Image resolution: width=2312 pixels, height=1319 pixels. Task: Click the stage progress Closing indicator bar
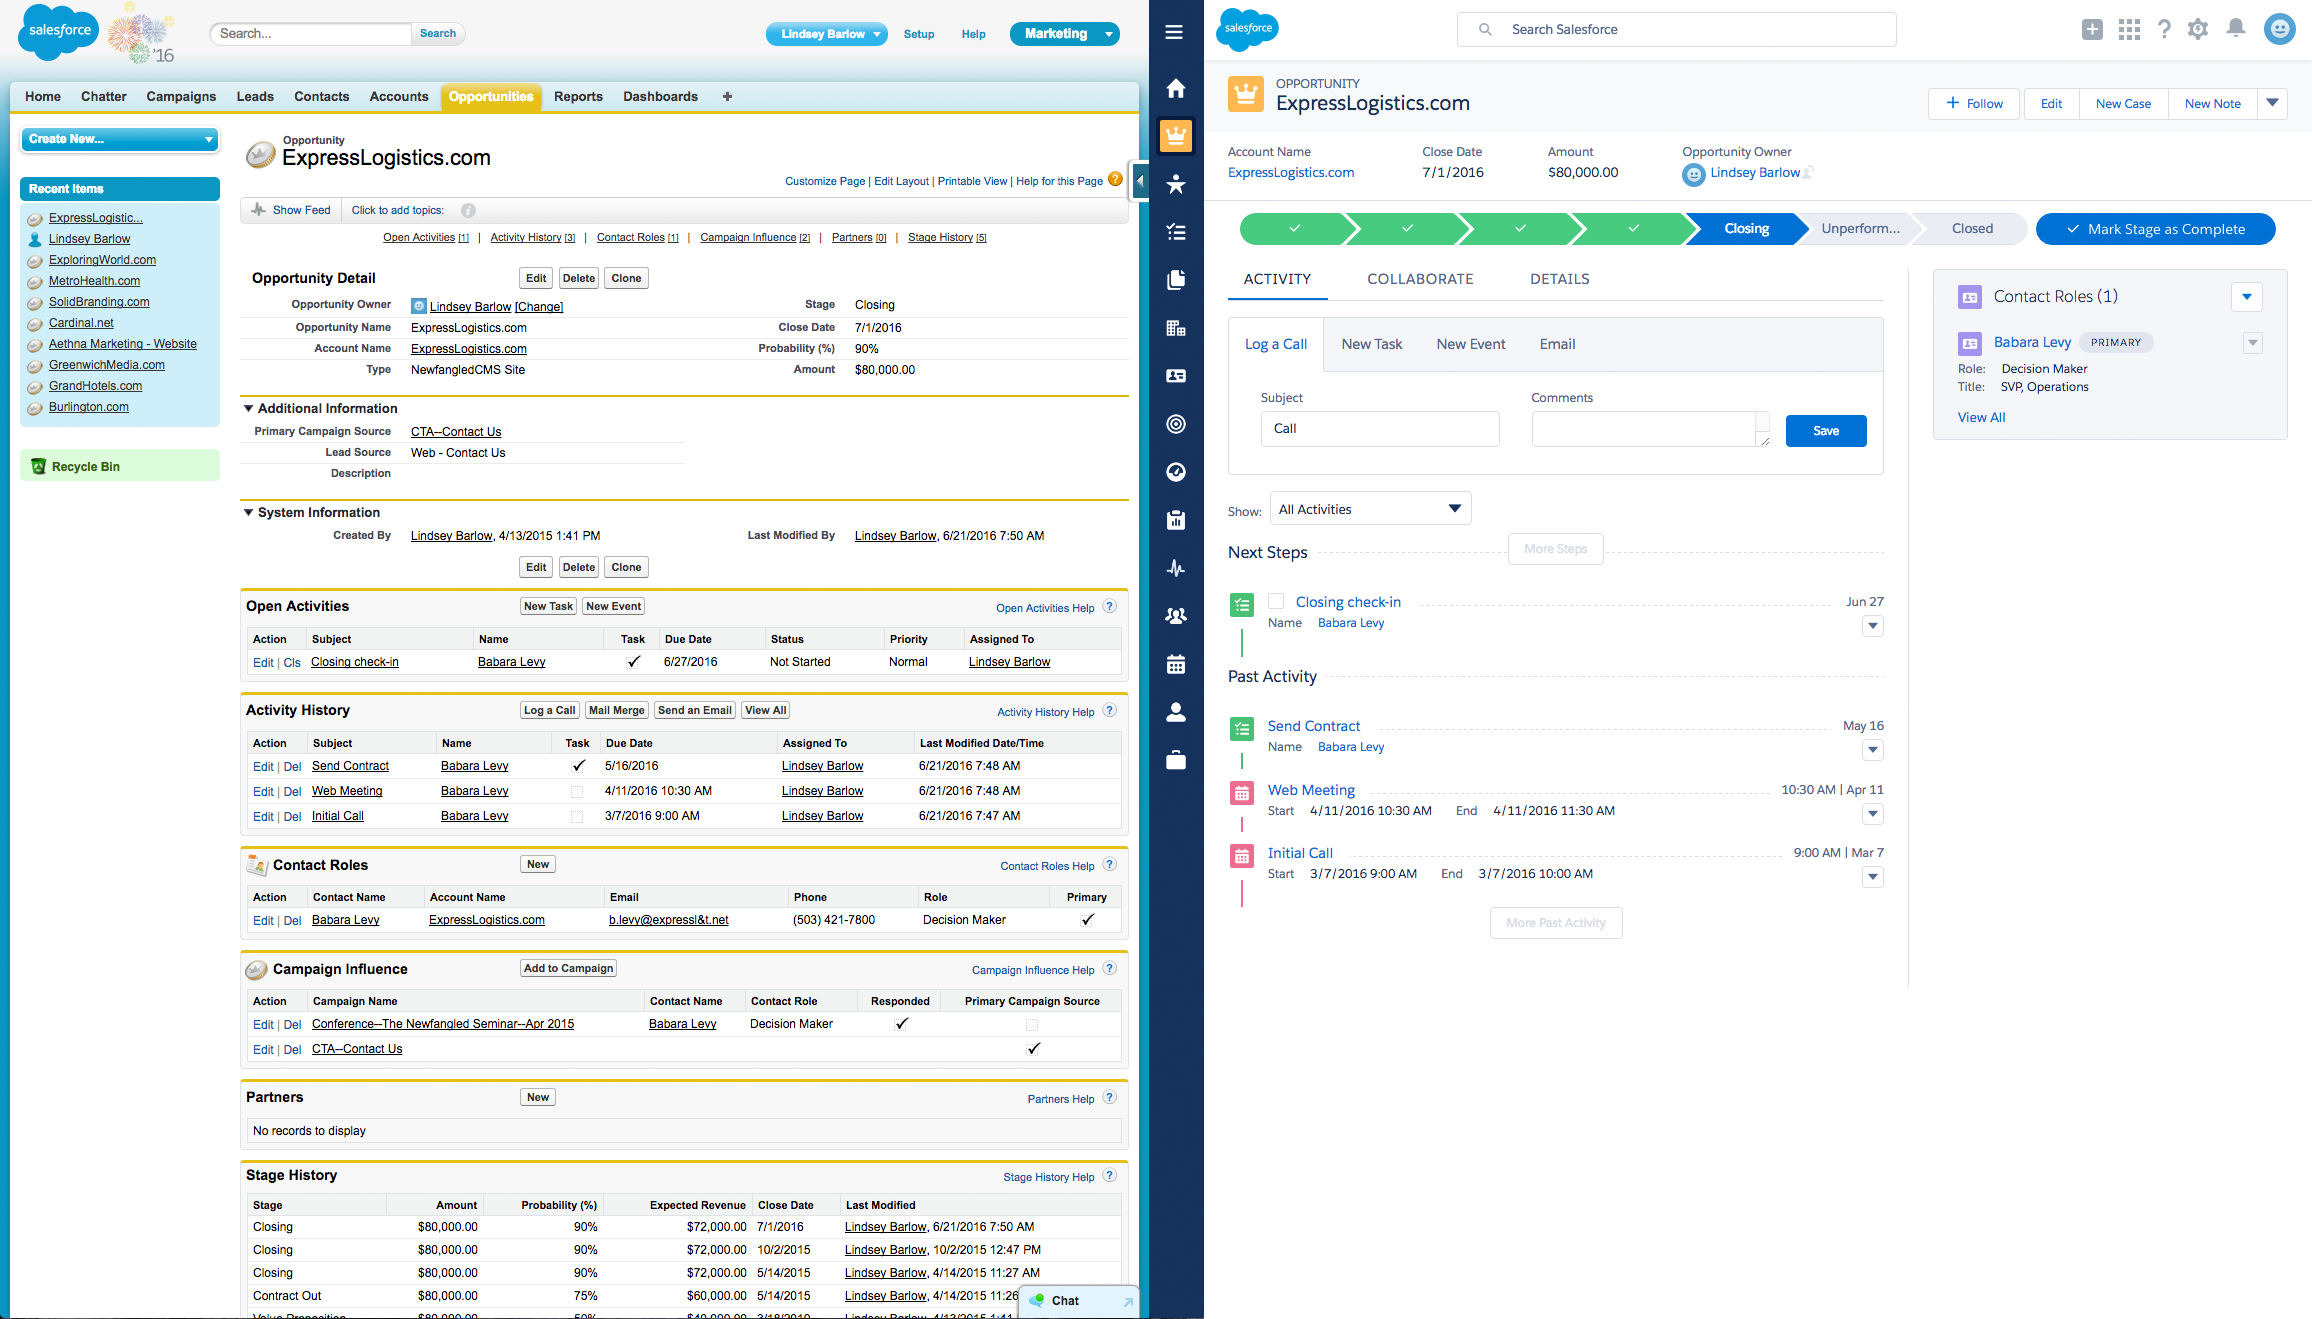coord(1747,229)
